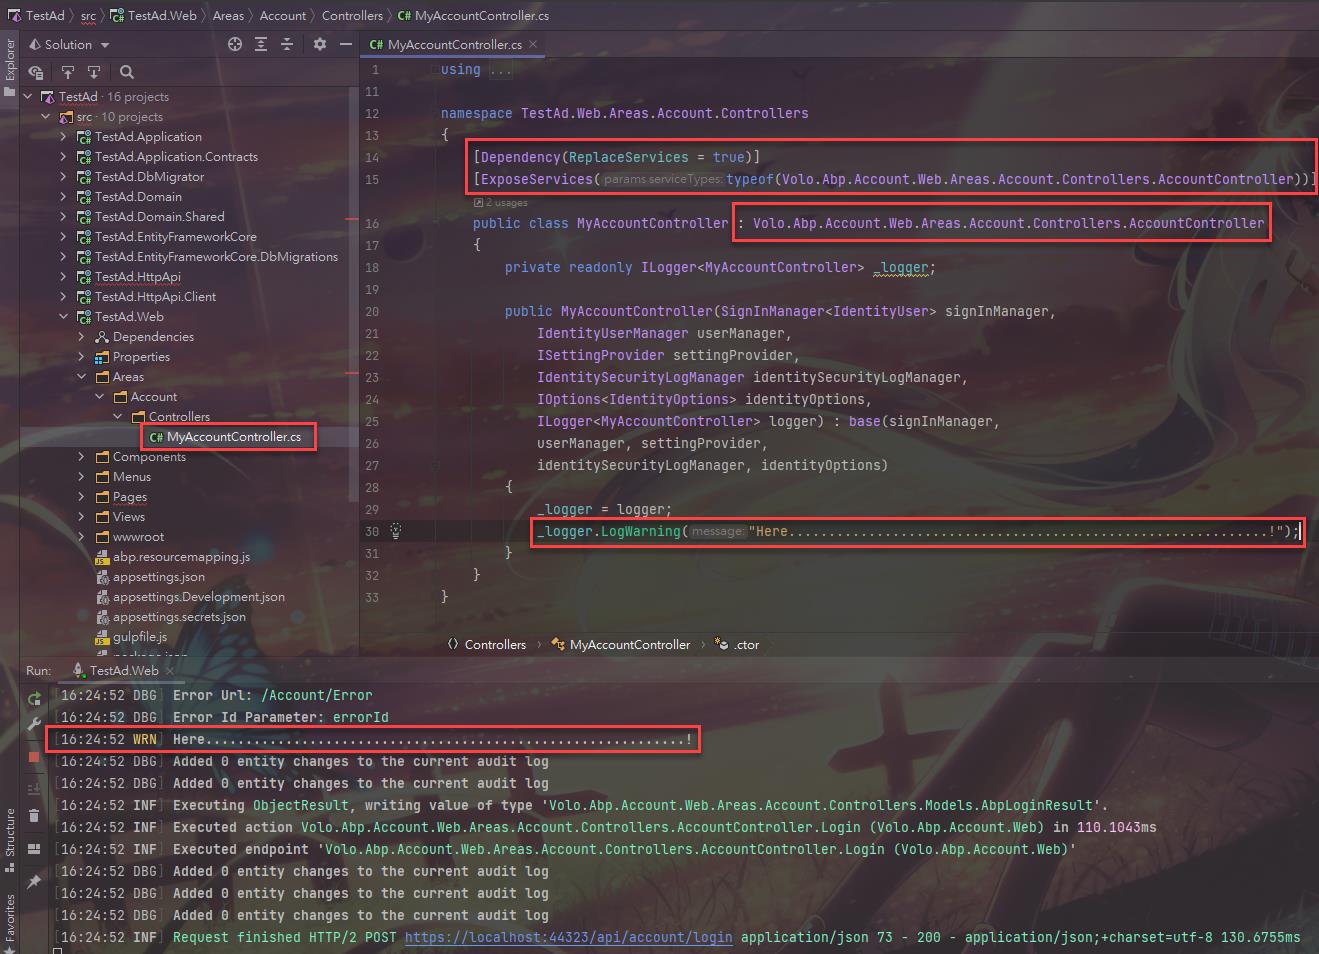This screenshot has height=954, width=1319.
Task: Toggle the show all files eye icon
Action: [x=36, y=72]
